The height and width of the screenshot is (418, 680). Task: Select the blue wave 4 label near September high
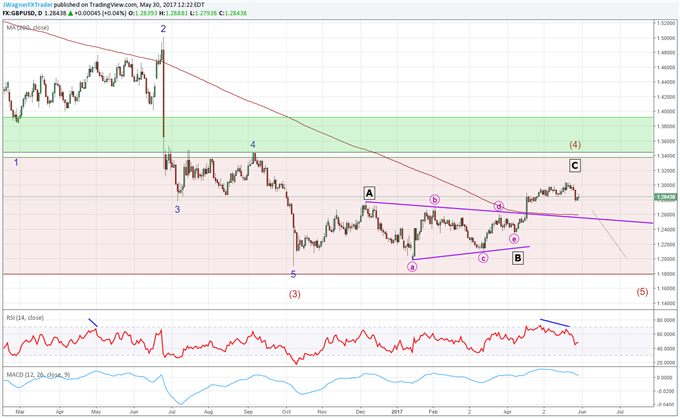point(253,144)
